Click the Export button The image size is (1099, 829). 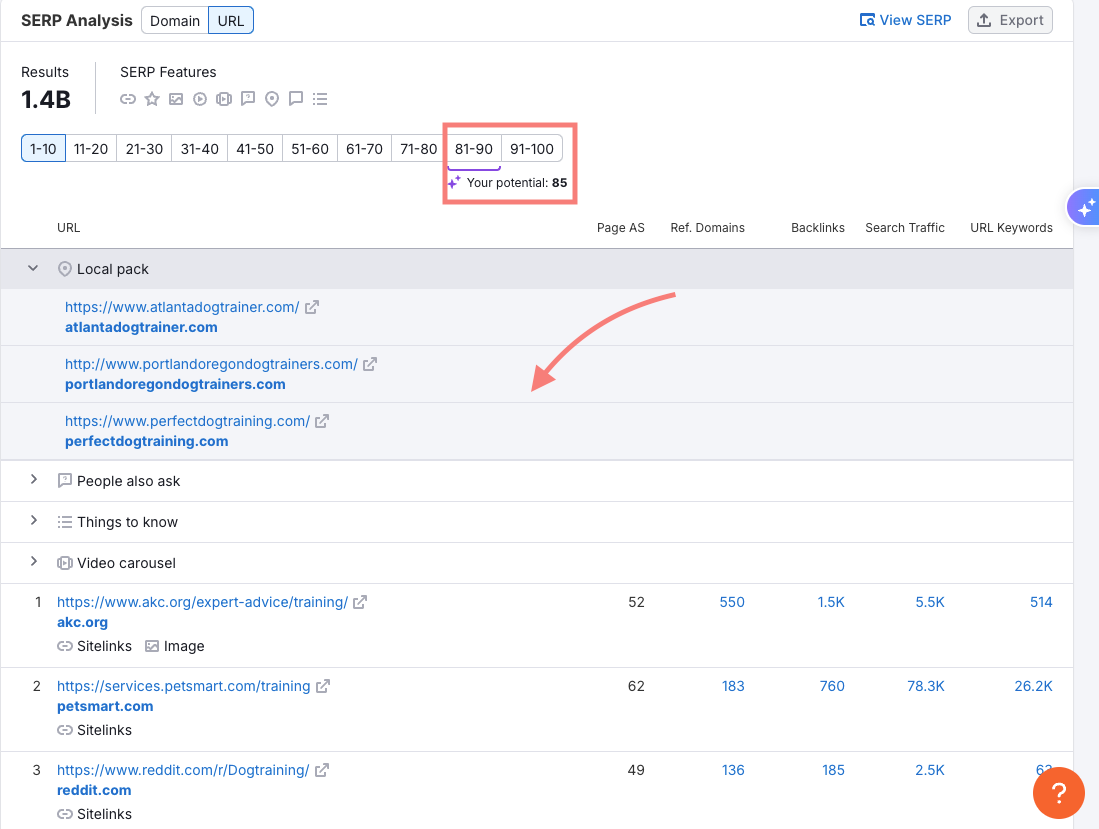click(x=1010, y=20)
